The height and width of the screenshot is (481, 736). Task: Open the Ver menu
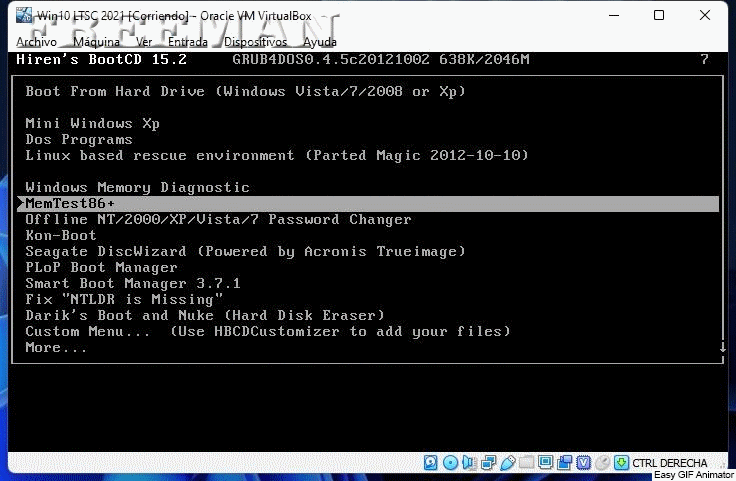pyautogui.click(x=144, y=42)
